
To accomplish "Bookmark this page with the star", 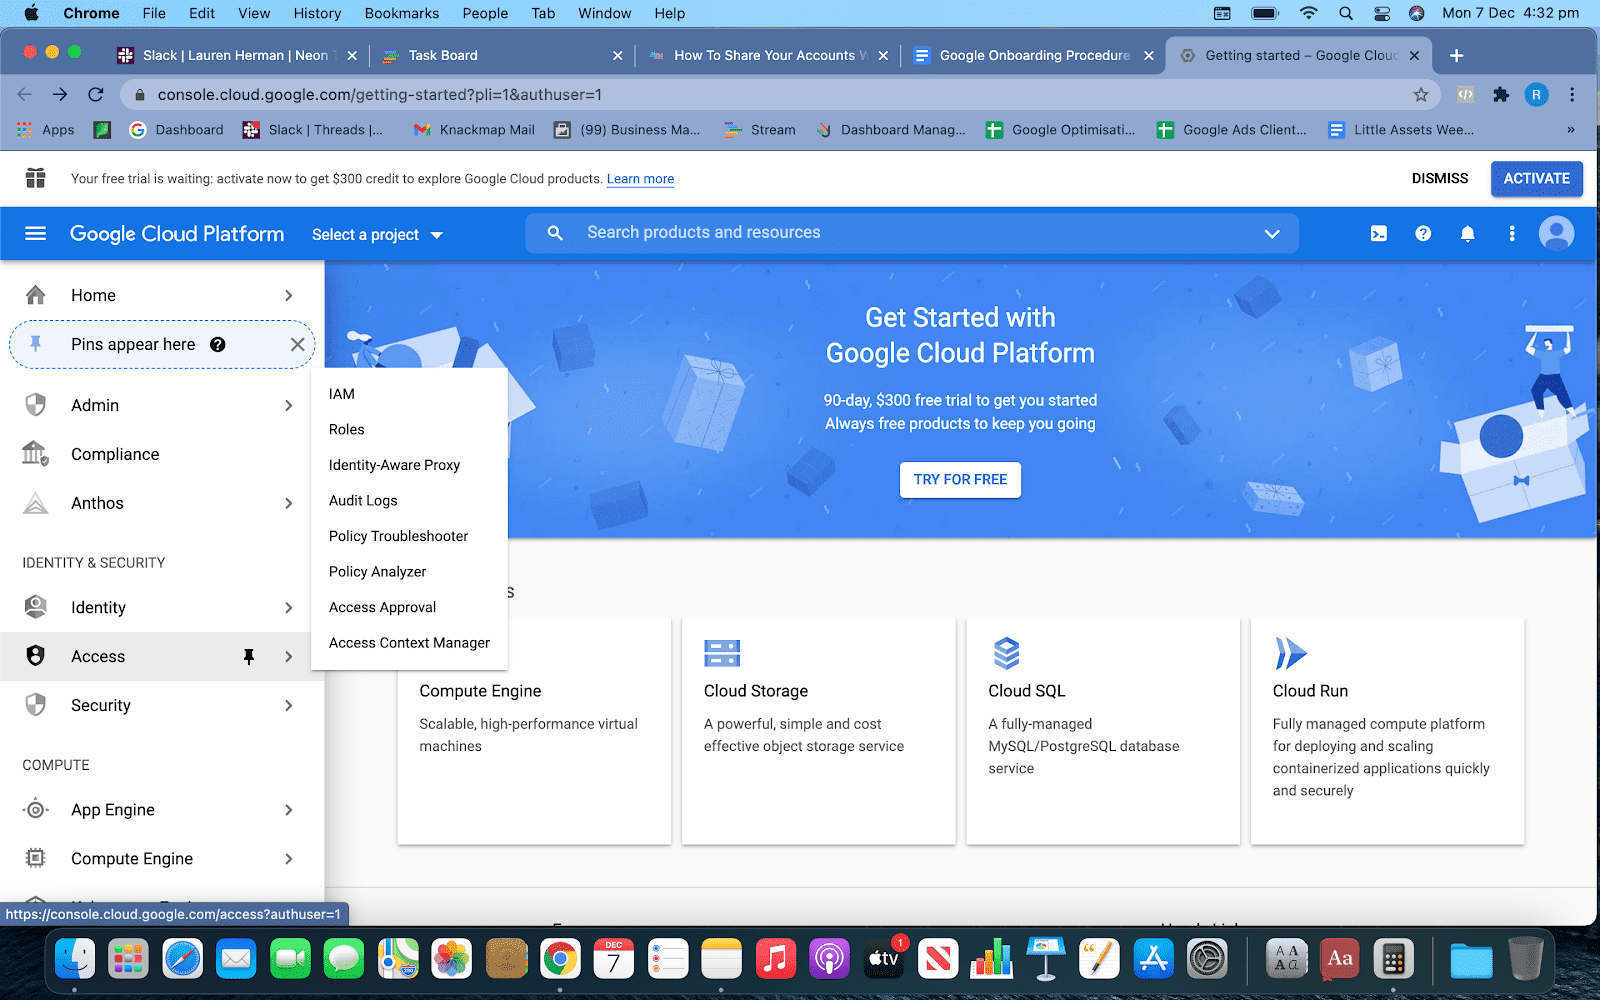I will pos(1421,95).
